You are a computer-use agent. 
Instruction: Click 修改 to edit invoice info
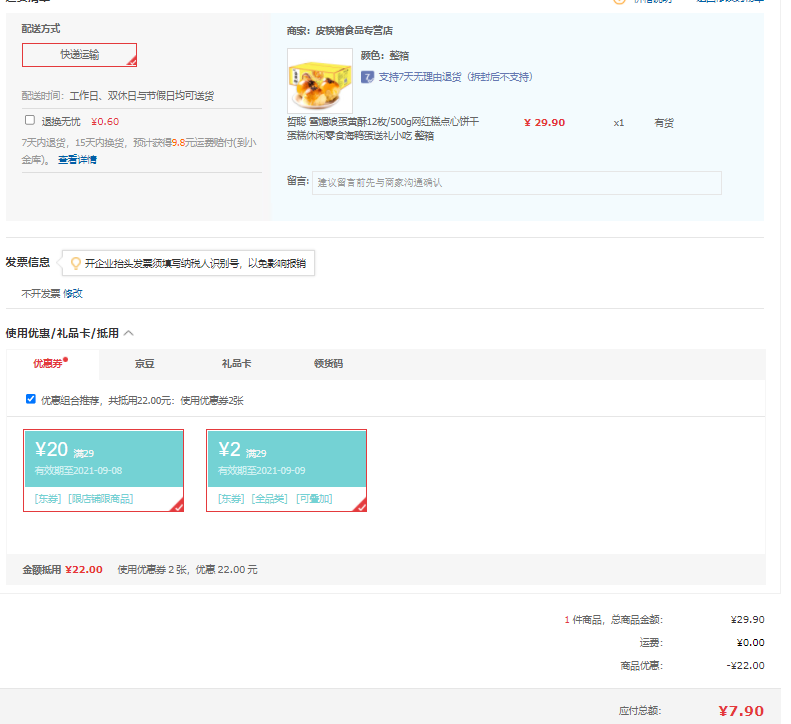pyautogui.click(x=73, y=294)
